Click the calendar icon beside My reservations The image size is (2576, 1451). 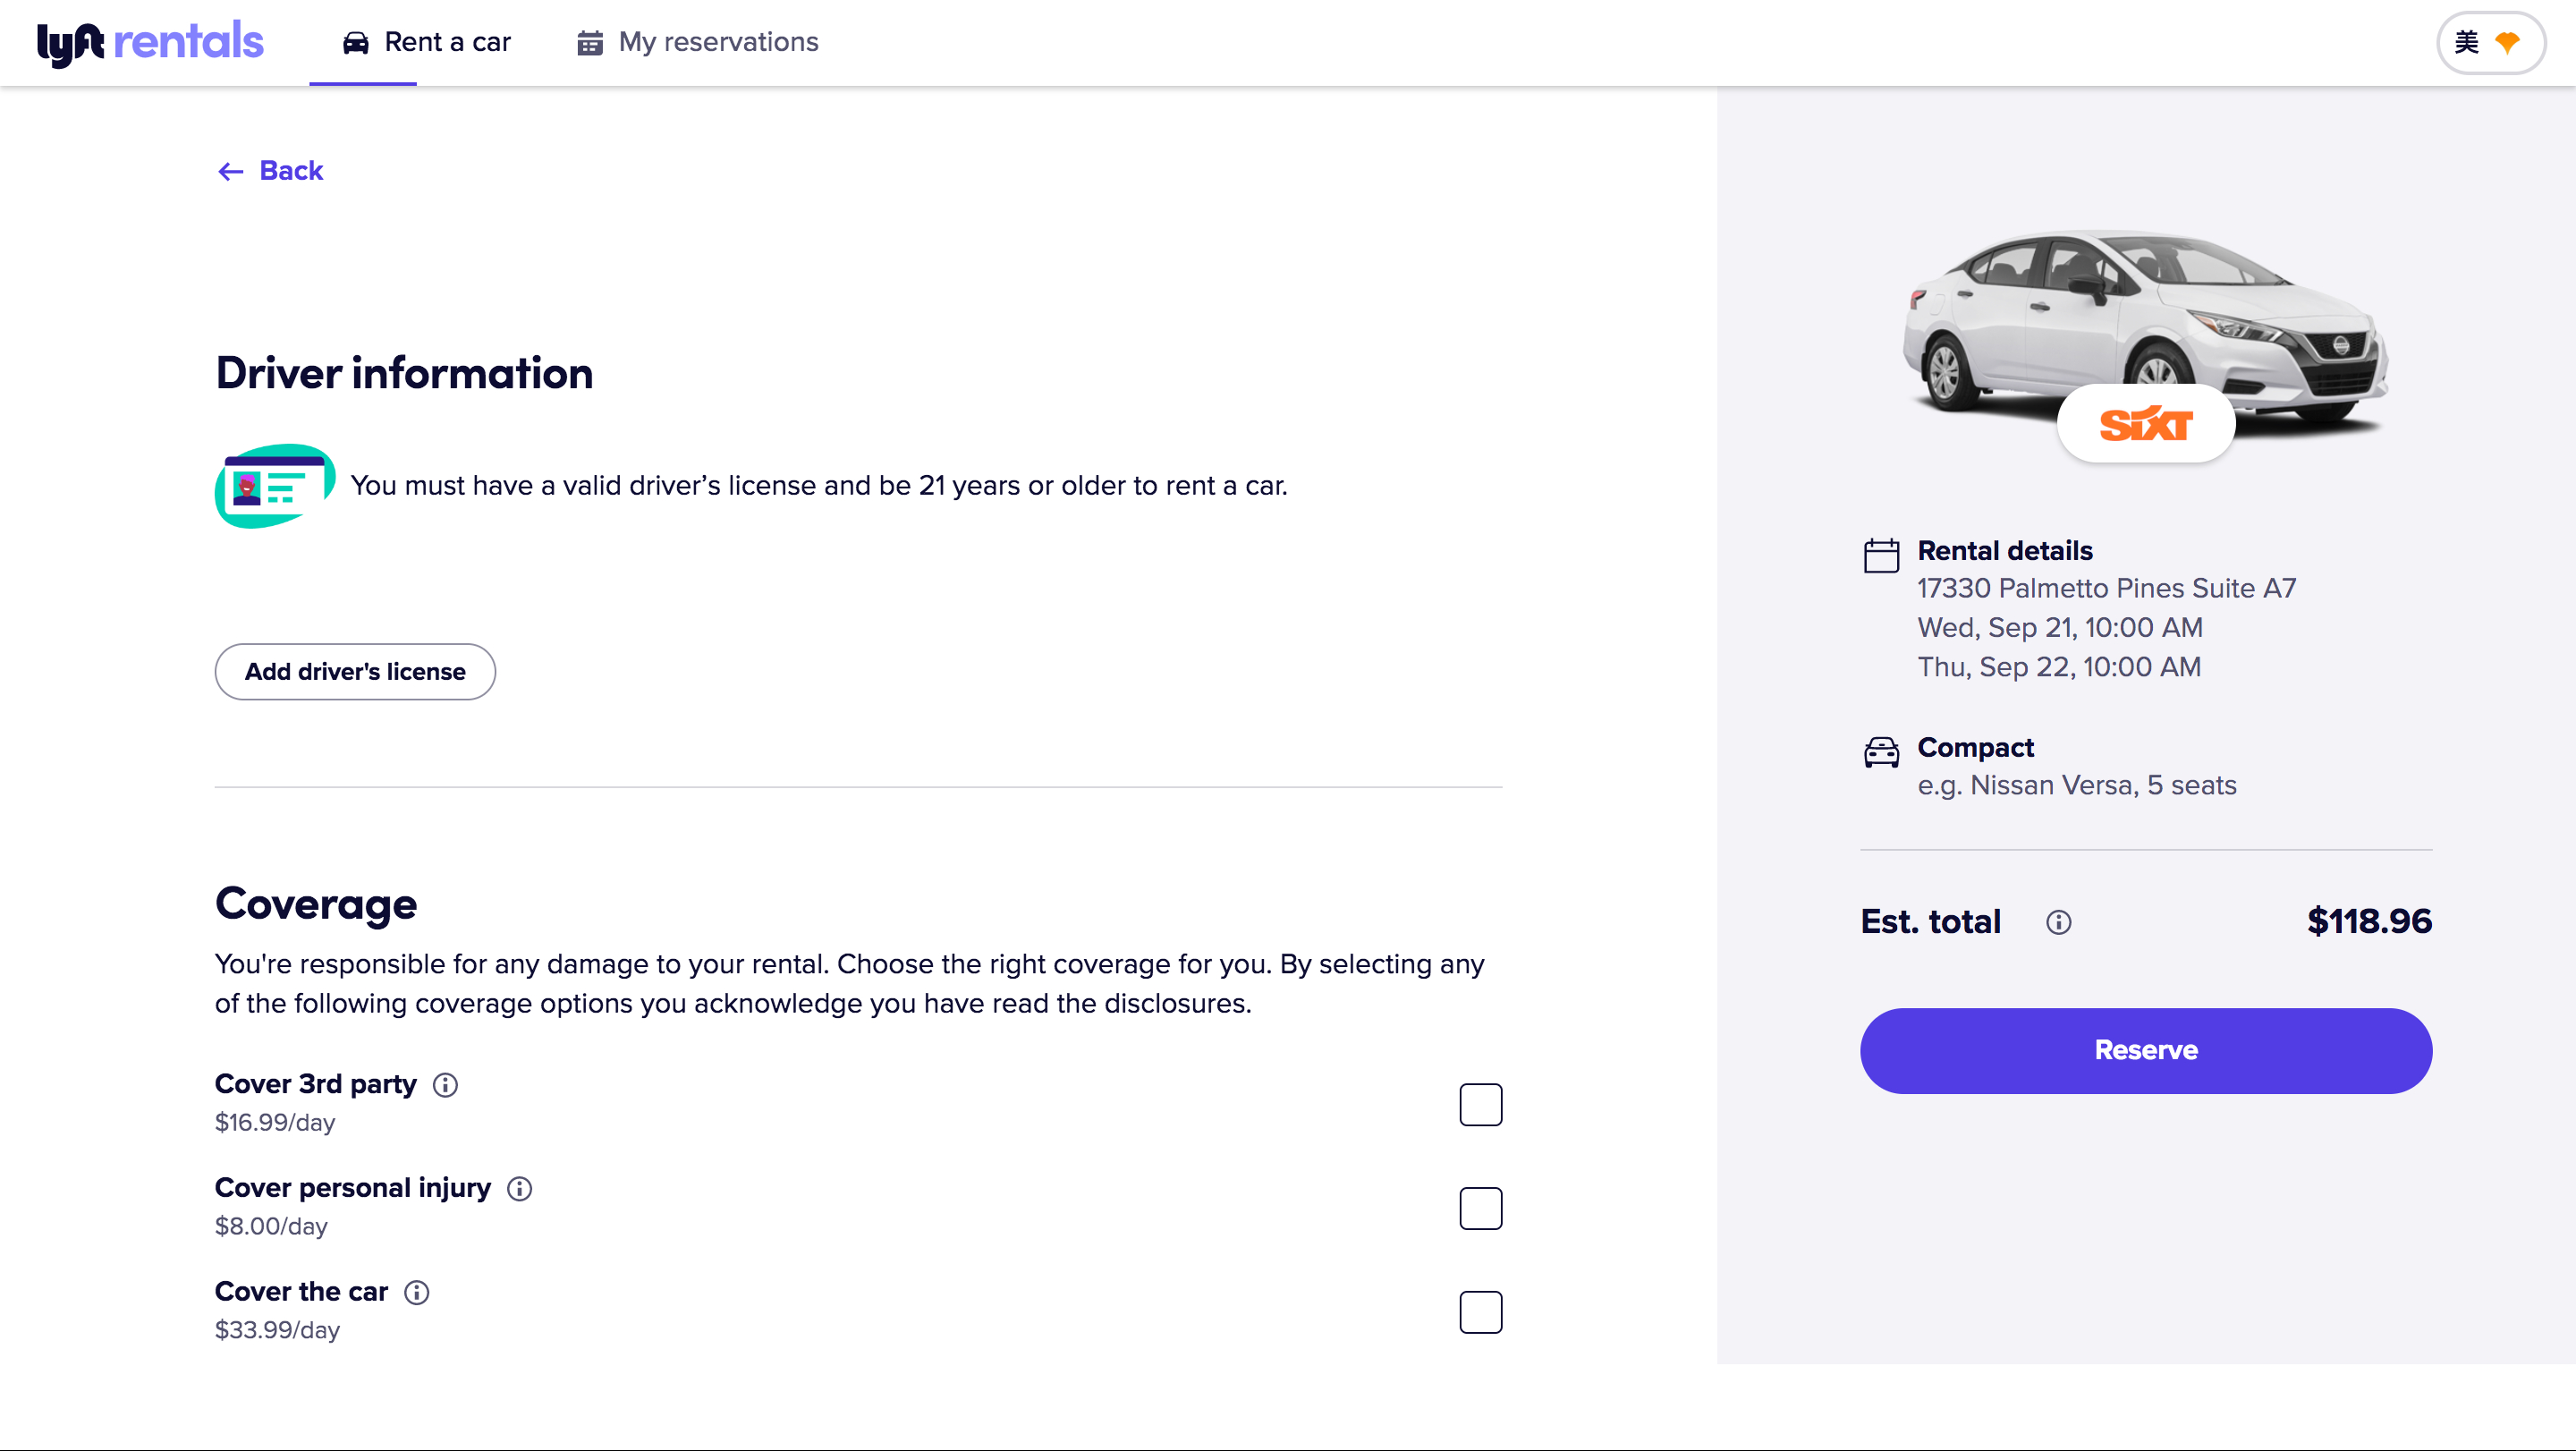pos(590,42)
